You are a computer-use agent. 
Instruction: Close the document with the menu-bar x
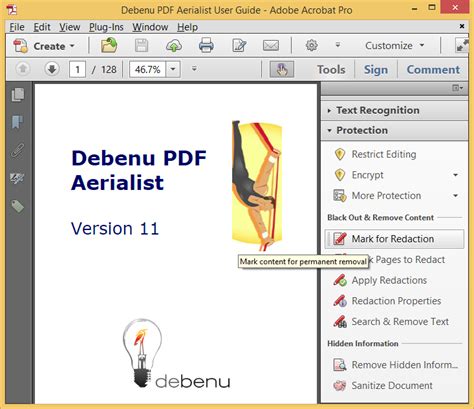462,26
